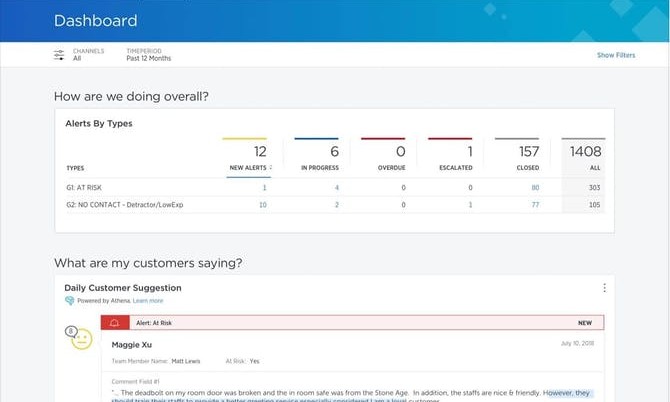The height and width of the screenshot is (402, 670).
Task: Click the red alert bell icon
Action: 114,324
